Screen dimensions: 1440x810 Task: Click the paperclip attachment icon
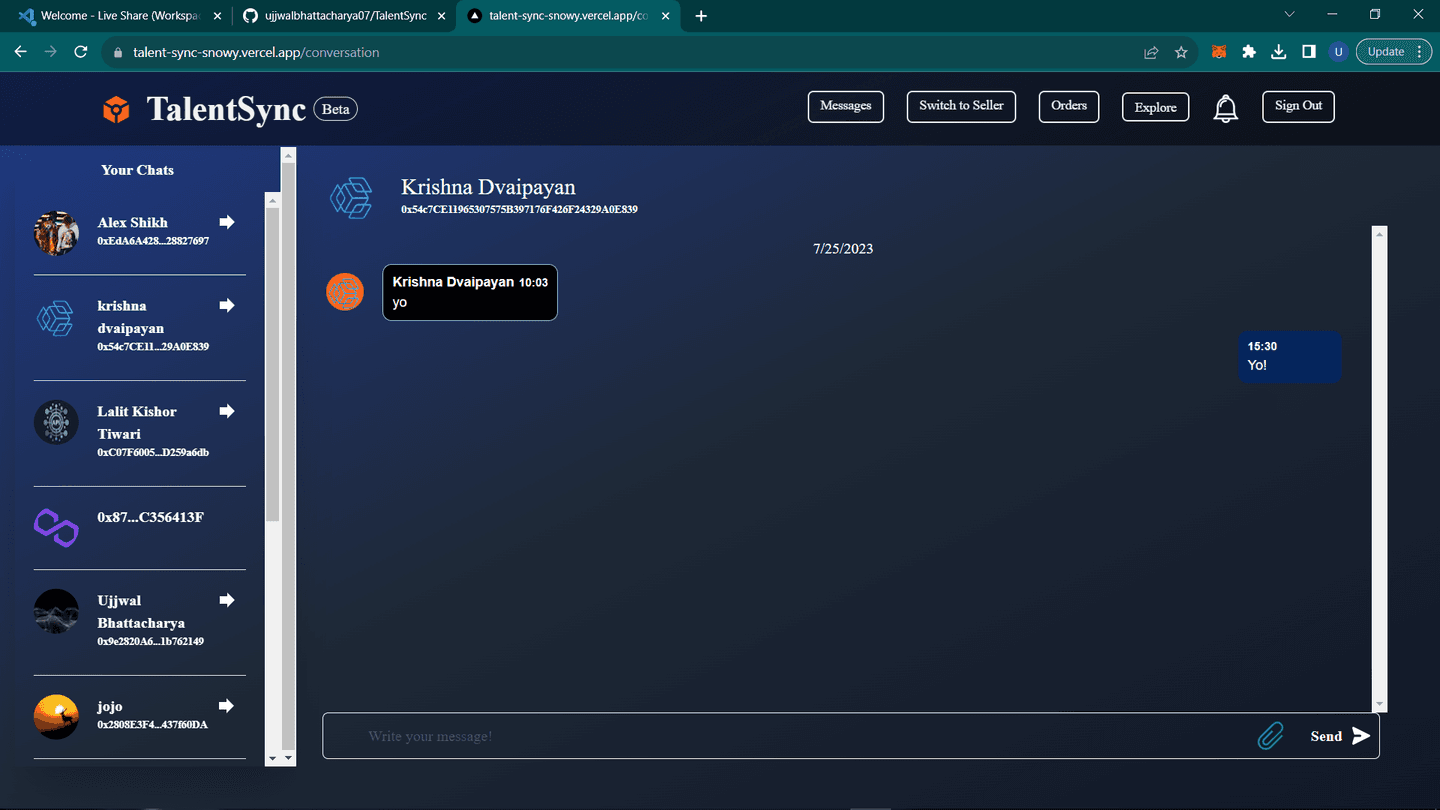[1270, 736]
